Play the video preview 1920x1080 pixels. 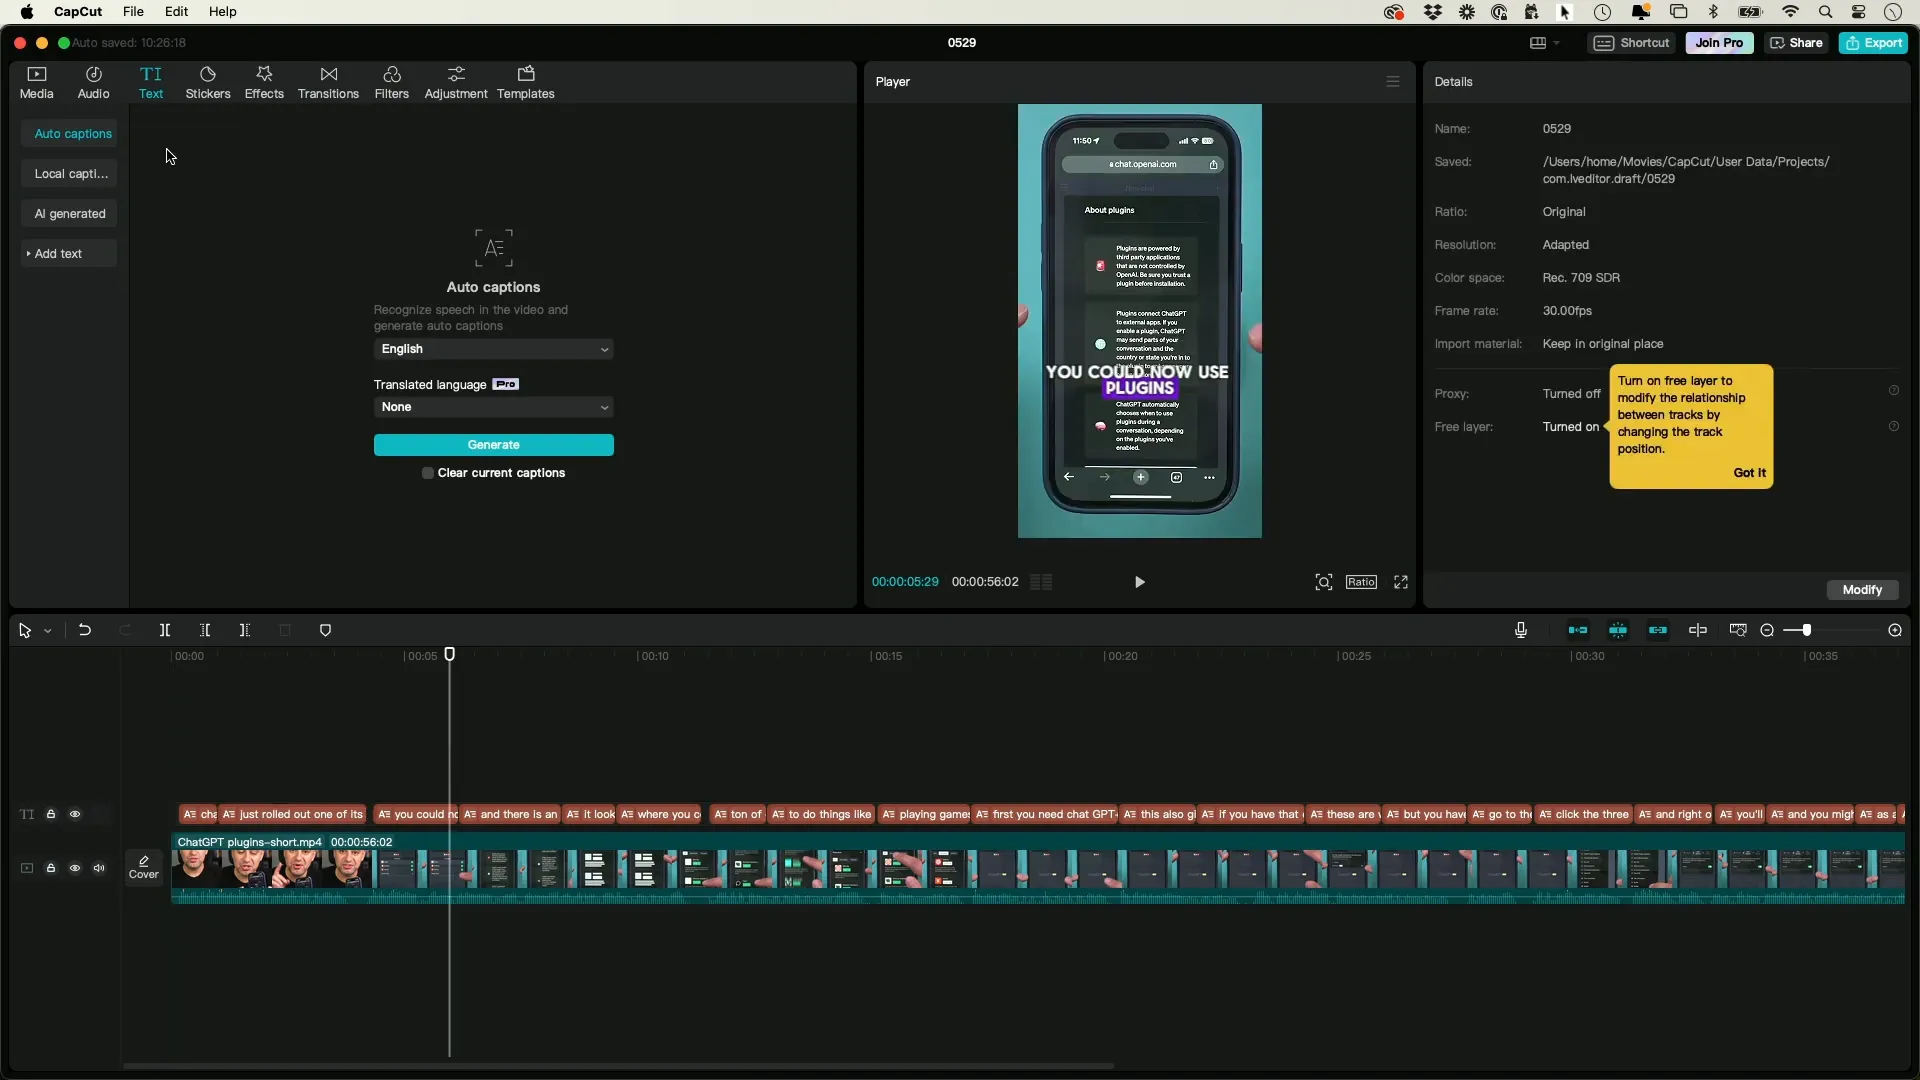[x=1139, y=582]
